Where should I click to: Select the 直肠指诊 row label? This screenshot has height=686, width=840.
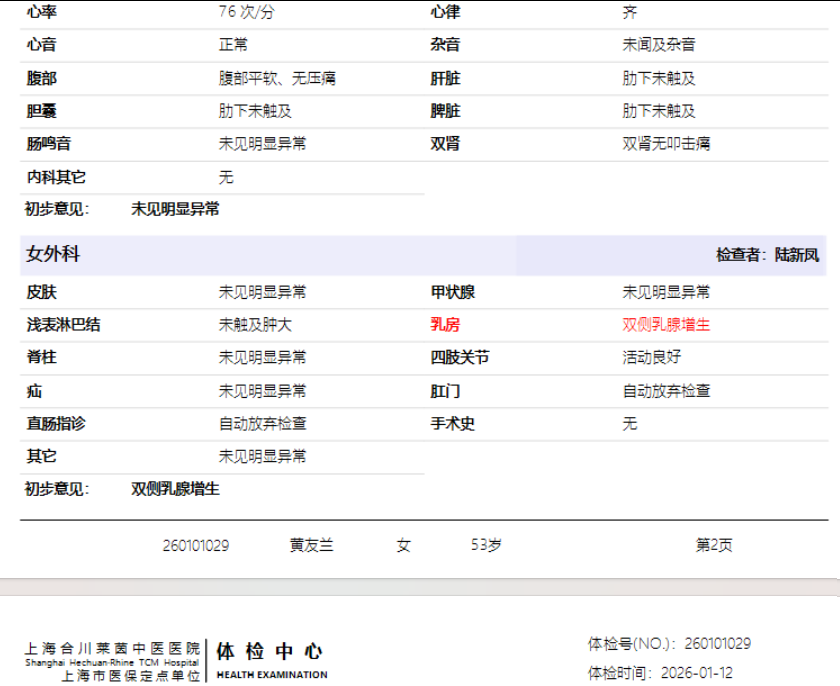[x=56, y=423]
